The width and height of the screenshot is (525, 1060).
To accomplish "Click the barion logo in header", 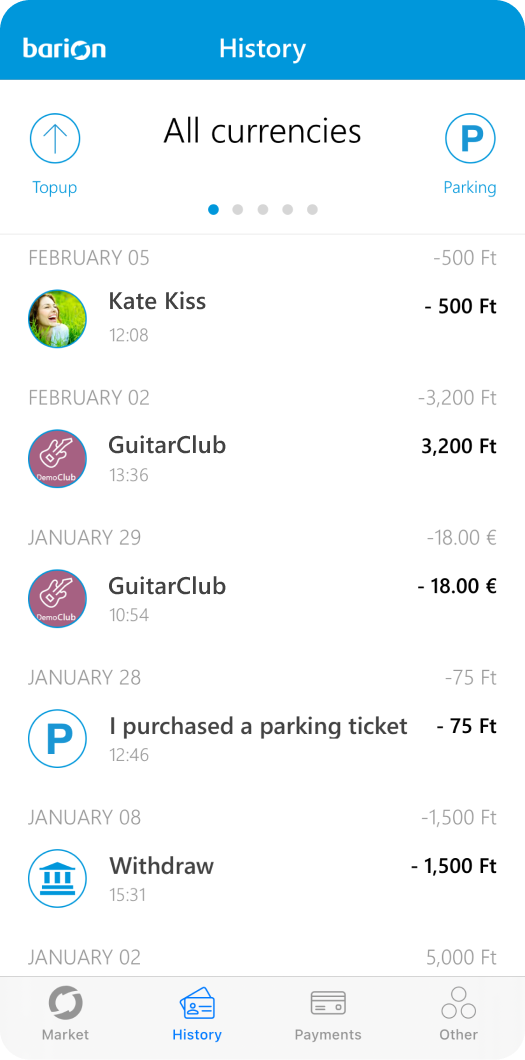I will (x=65, y=49).
